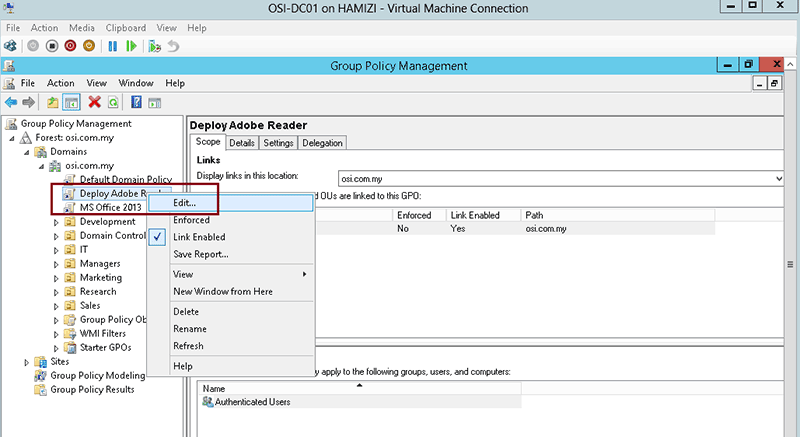The width and height of the screenshot is (800, 437).
Task: Expand the Managers OU
Action: (56, 264)
